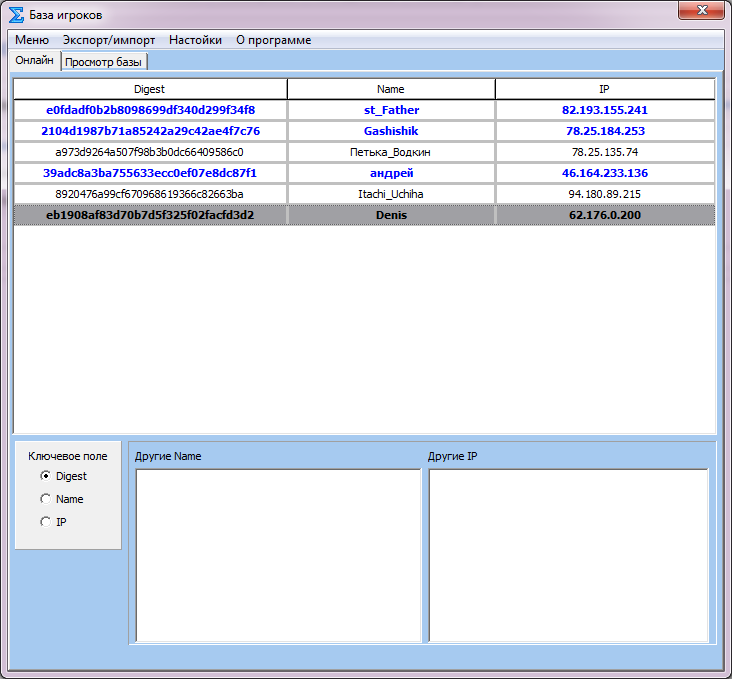Click inside the Другие IP list box
Screen dimensions: 732x679
(x=568, y=555)
